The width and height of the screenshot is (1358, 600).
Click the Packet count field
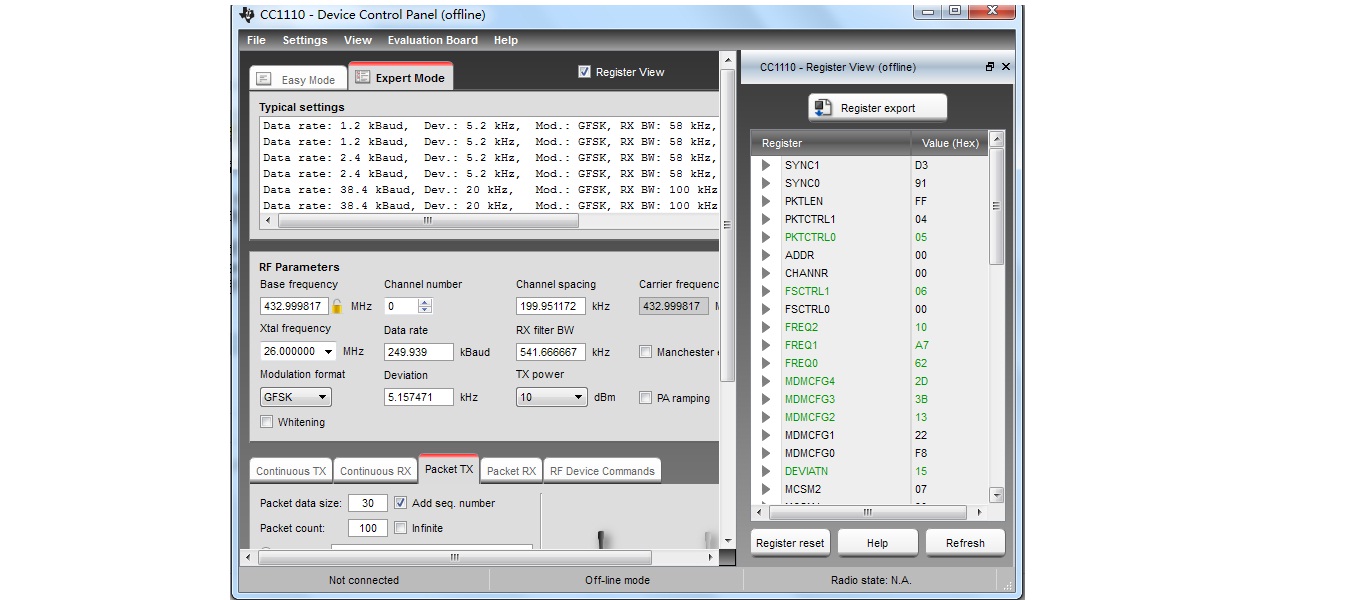pos(368,528)
